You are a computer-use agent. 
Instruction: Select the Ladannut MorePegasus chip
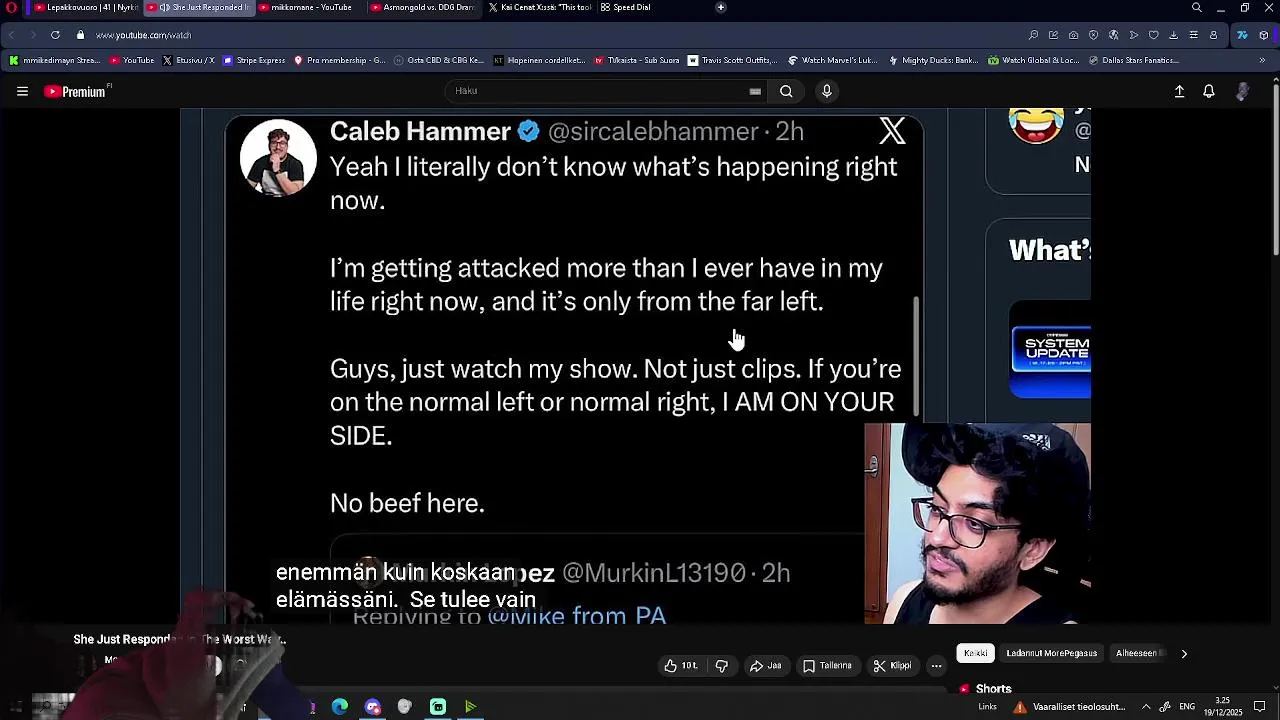pos(1051,653)
